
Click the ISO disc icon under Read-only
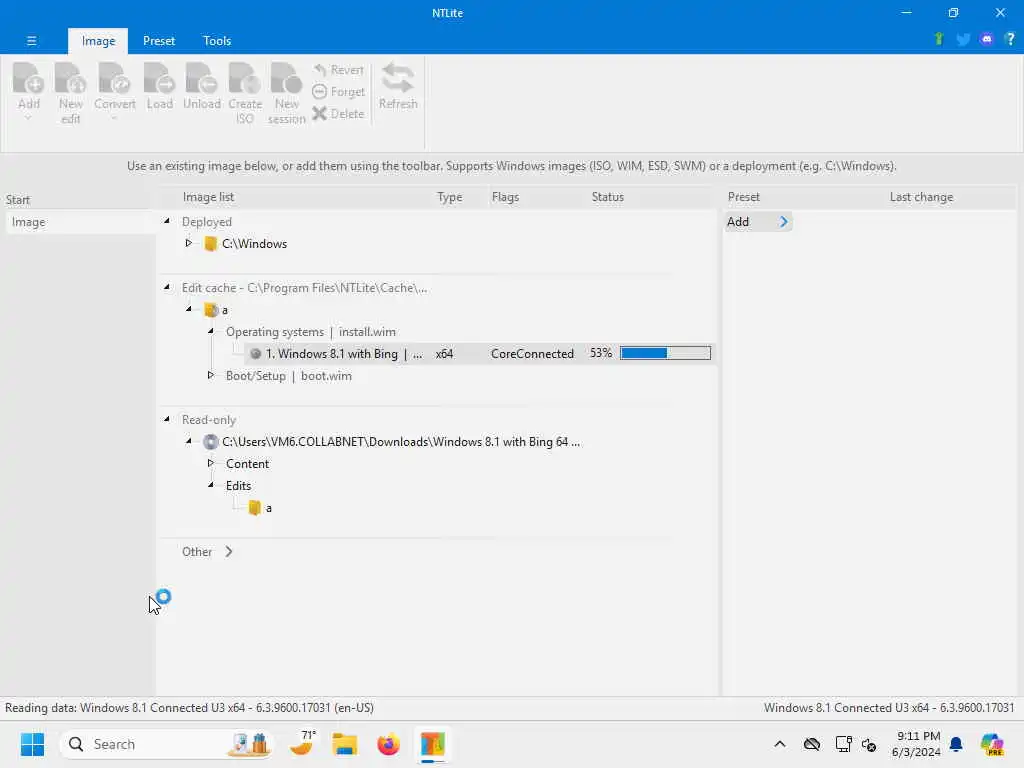click(210, 442)
